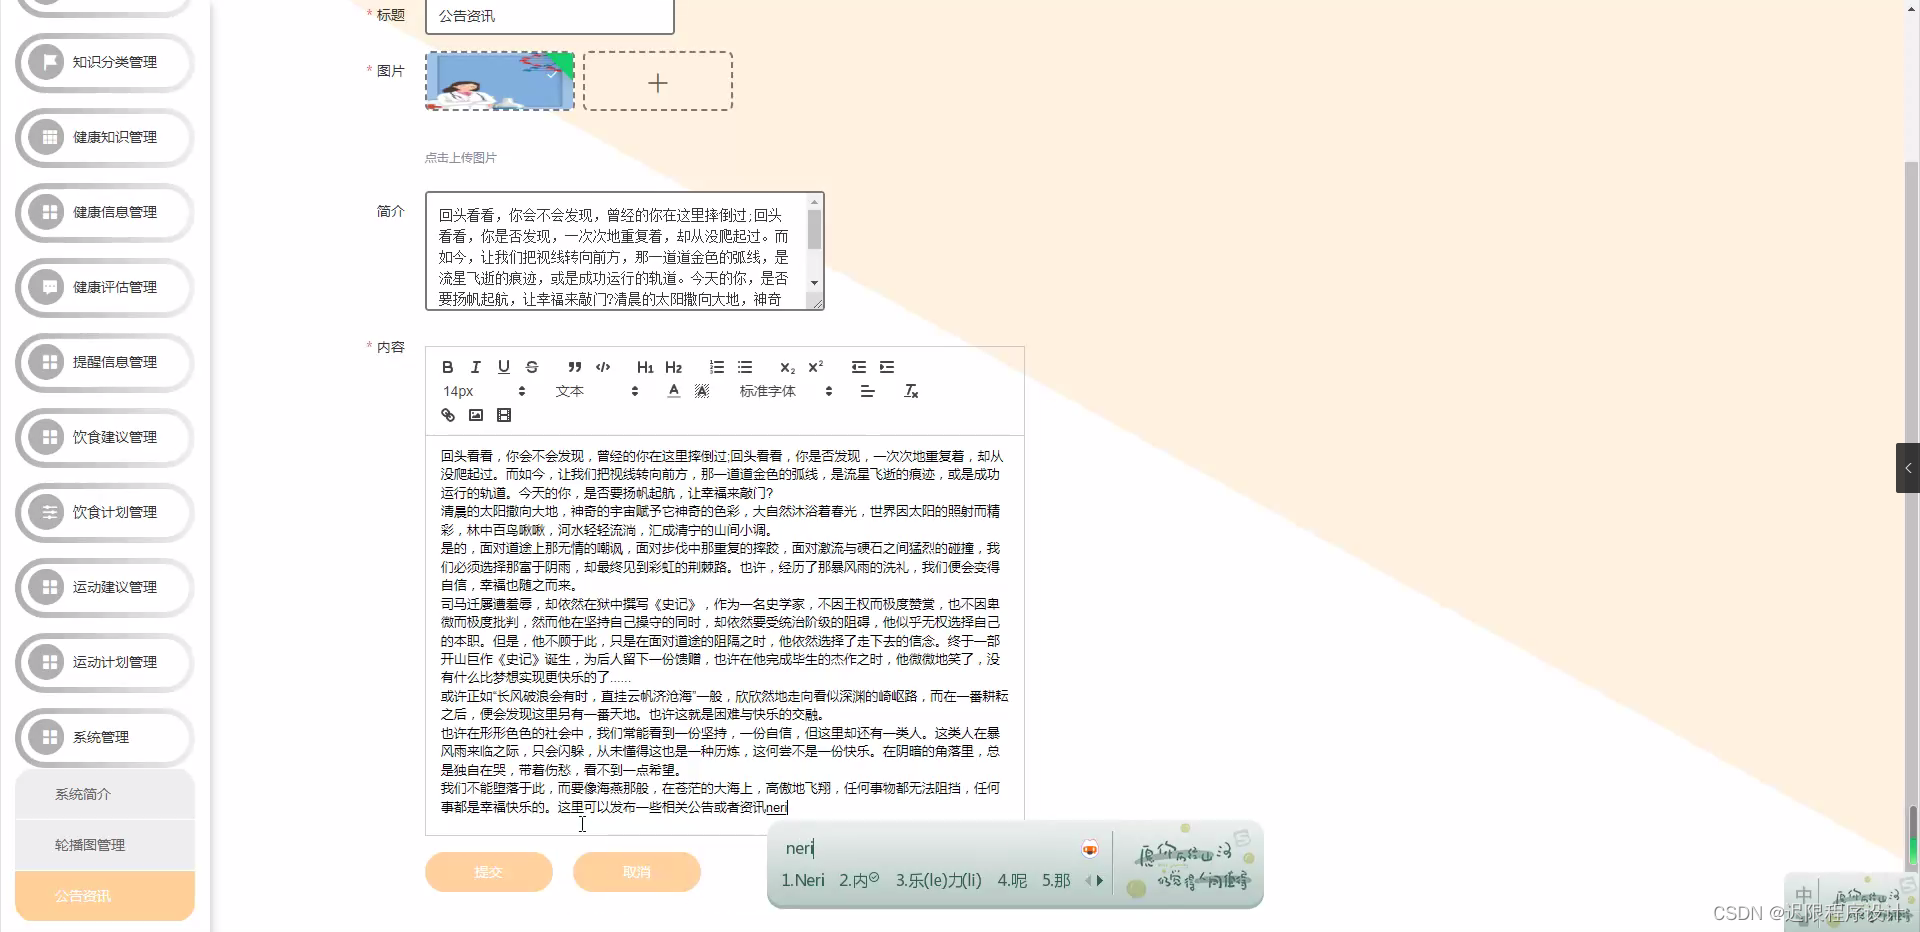Select 公告资讯 in the system menu
The width and height of the screenshot is (1920, 932).
(x=84, y=895)
